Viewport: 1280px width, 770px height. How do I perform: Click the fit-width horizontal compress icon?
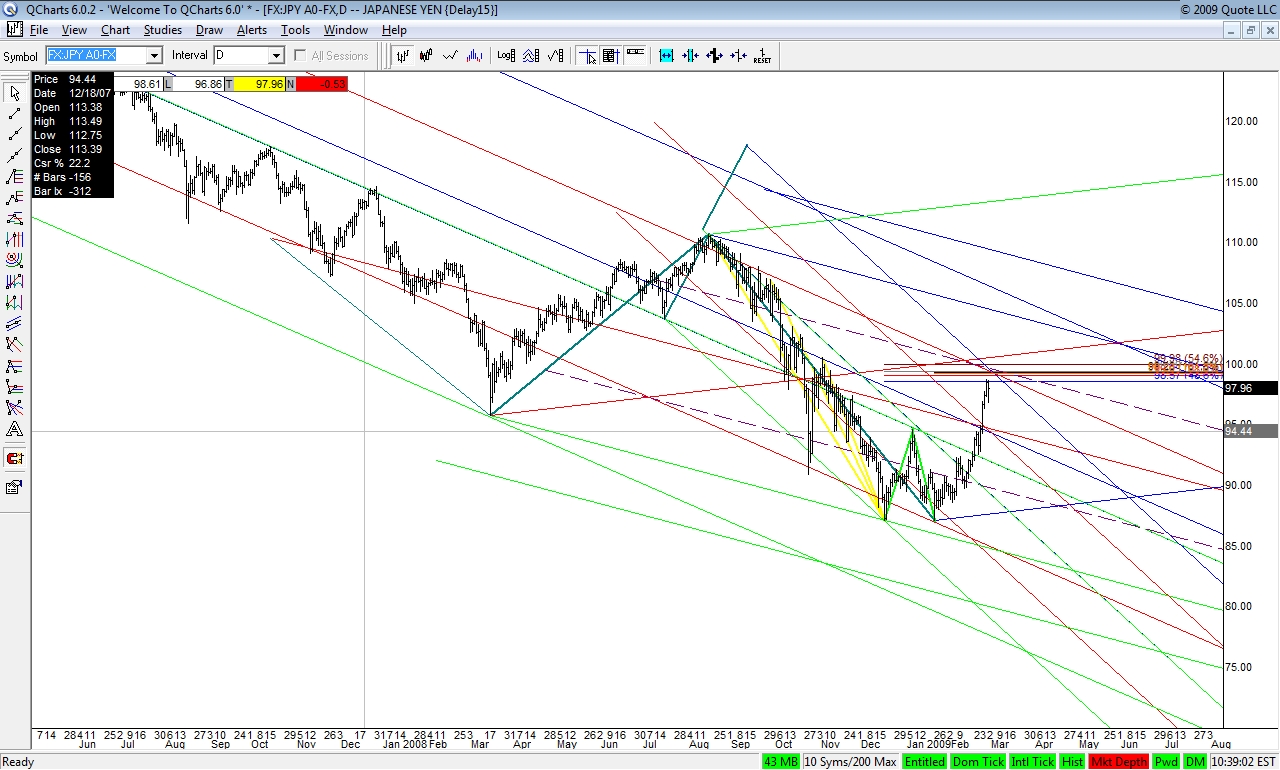click(666, 56)
